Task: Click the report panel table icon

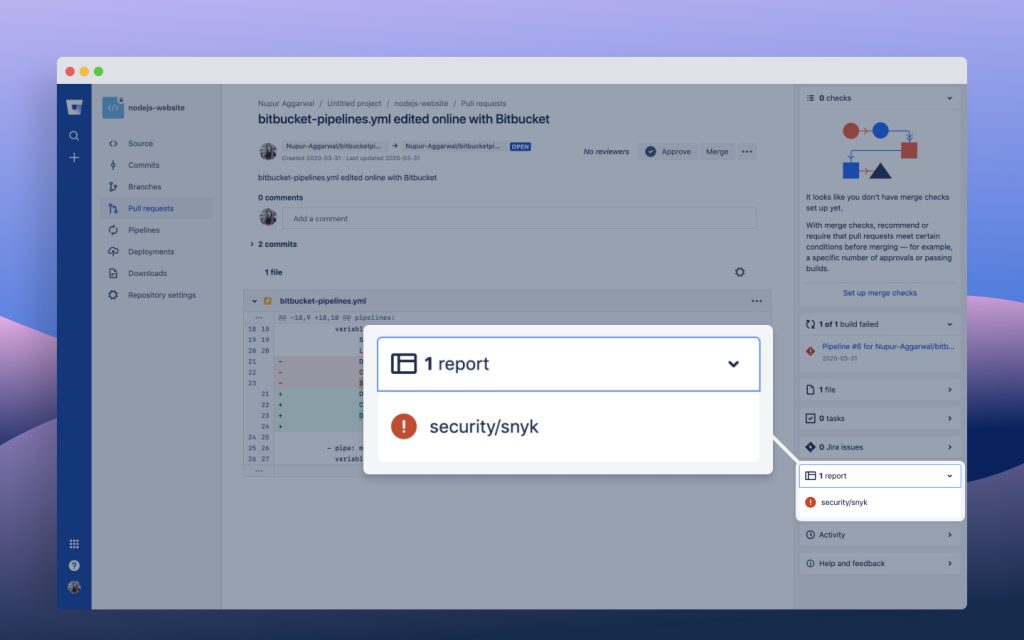Action: pos(810,476)
